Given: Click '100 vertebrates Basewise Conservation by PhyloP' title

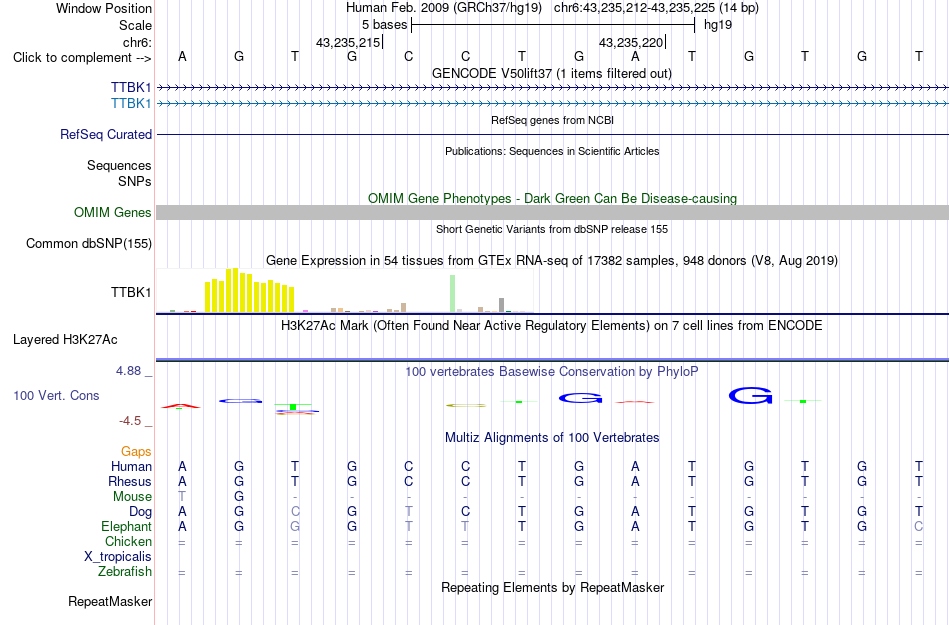Looking at the screenshot, I should (551, 371).
